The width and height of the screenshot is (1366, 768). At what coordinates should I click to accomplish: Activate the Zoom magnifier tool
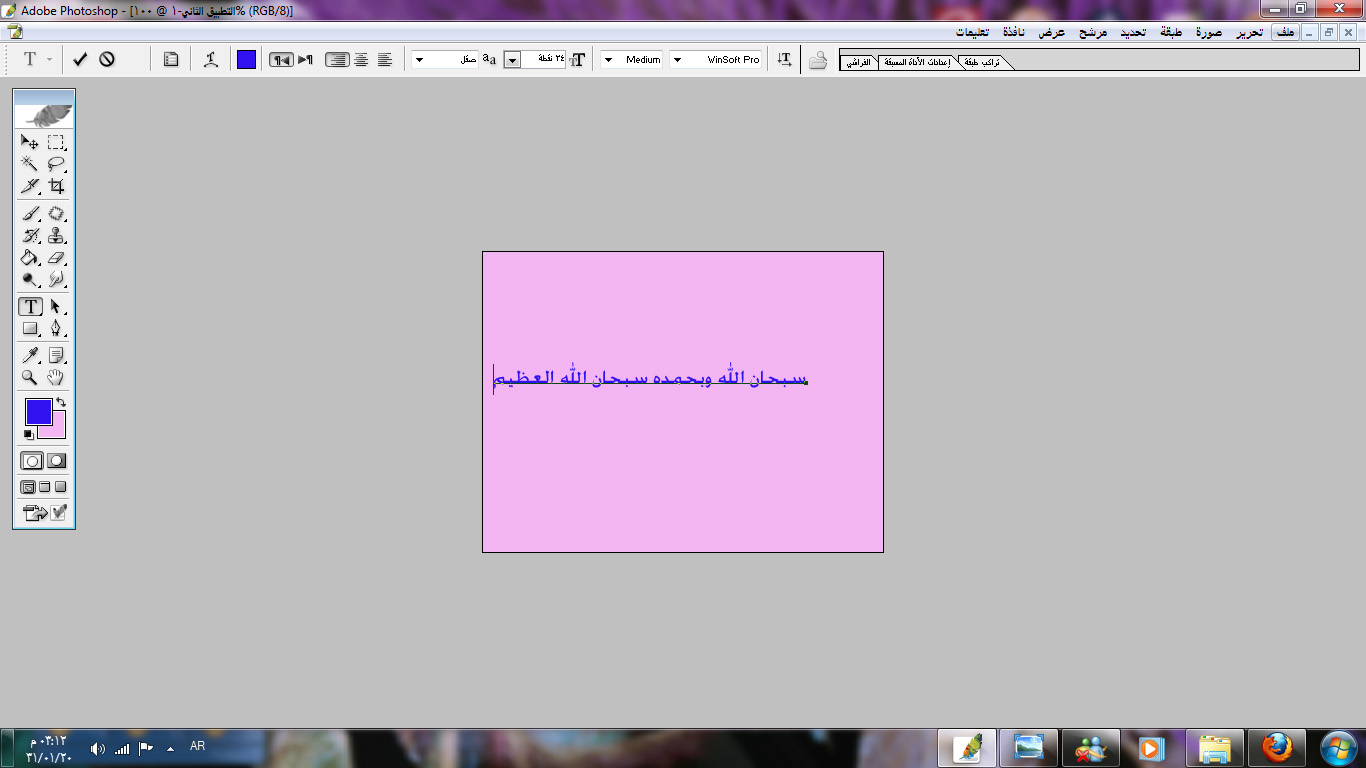pos(30,377)
